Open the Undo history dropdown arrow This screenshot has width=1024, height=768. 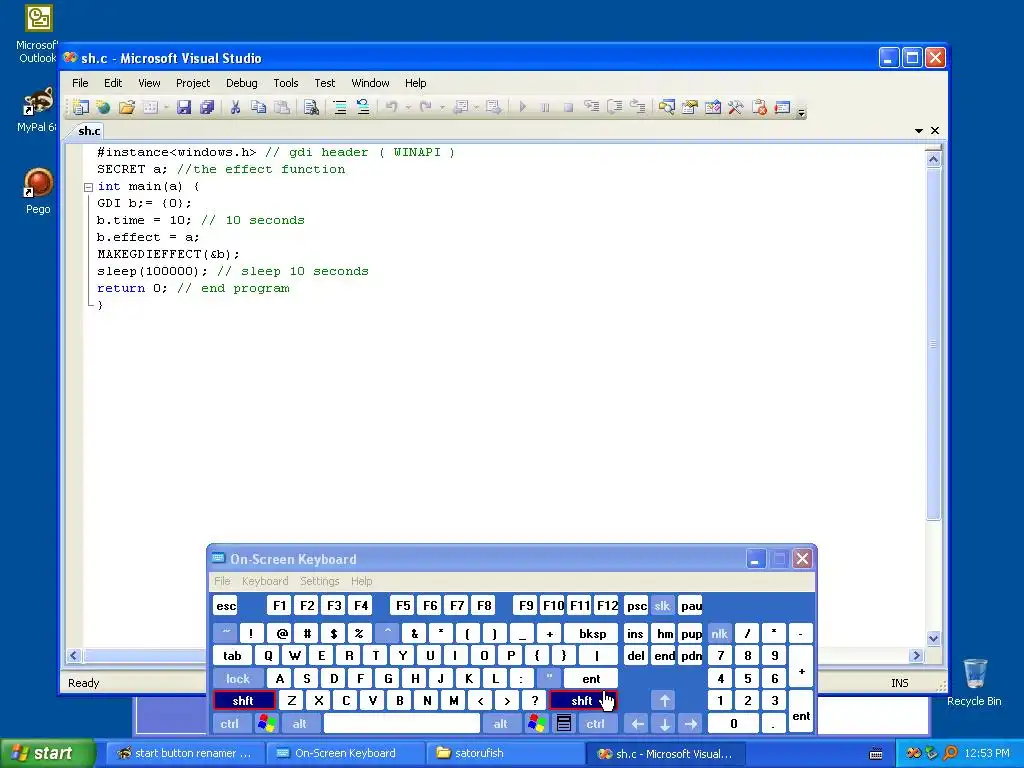[408, 107]
